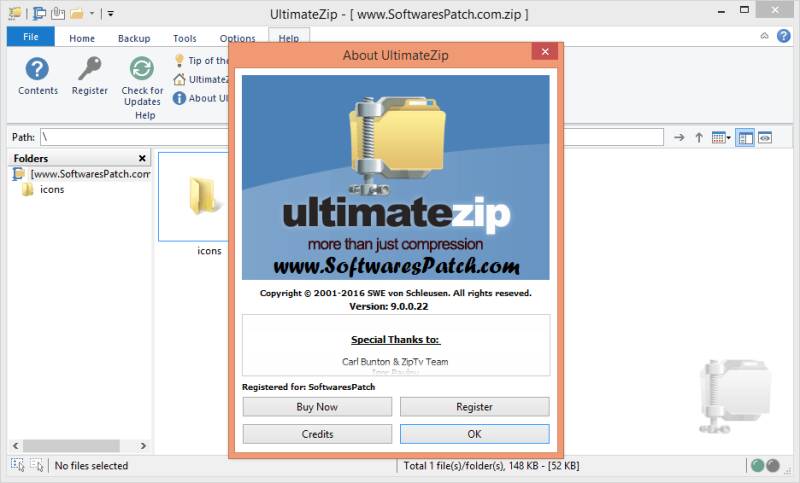Click the gray status indicator circle
800x483 pixels.
(773, 465)
